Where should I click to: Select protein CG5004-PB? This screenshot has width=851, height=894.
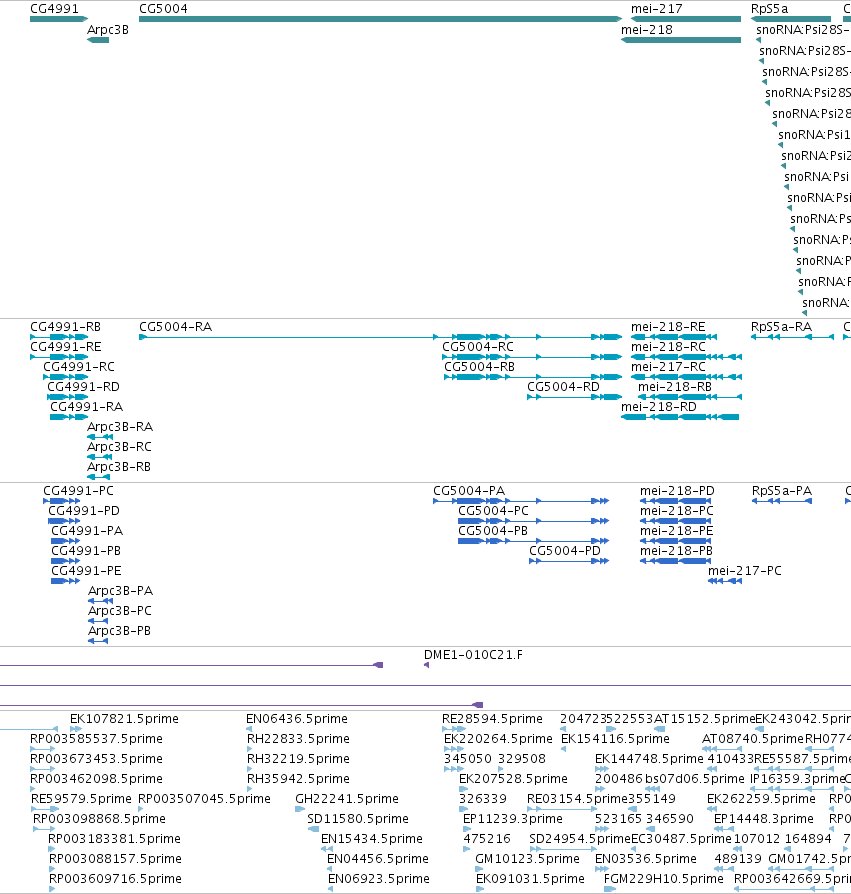click(x=492, y=531)
